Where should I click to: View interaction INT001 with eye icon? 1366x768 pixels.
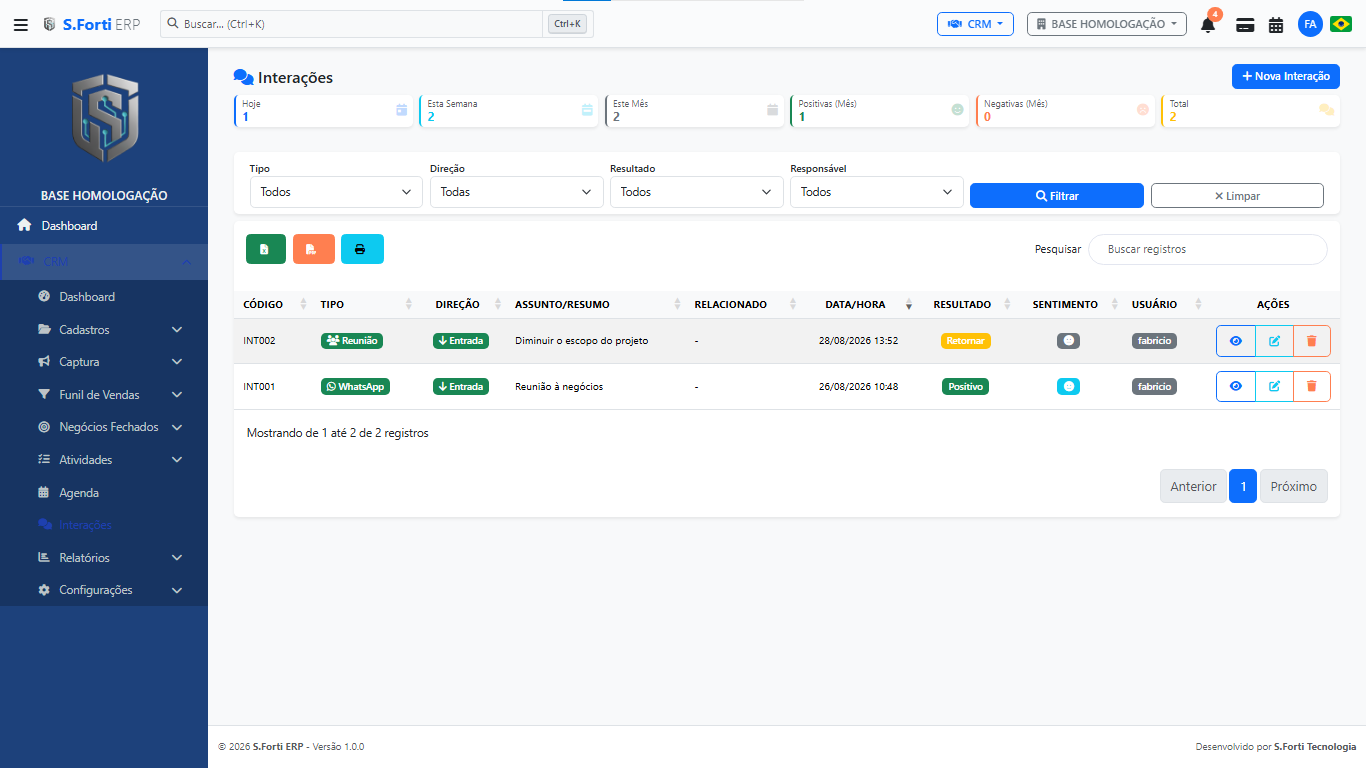[x=1236, y=386]
